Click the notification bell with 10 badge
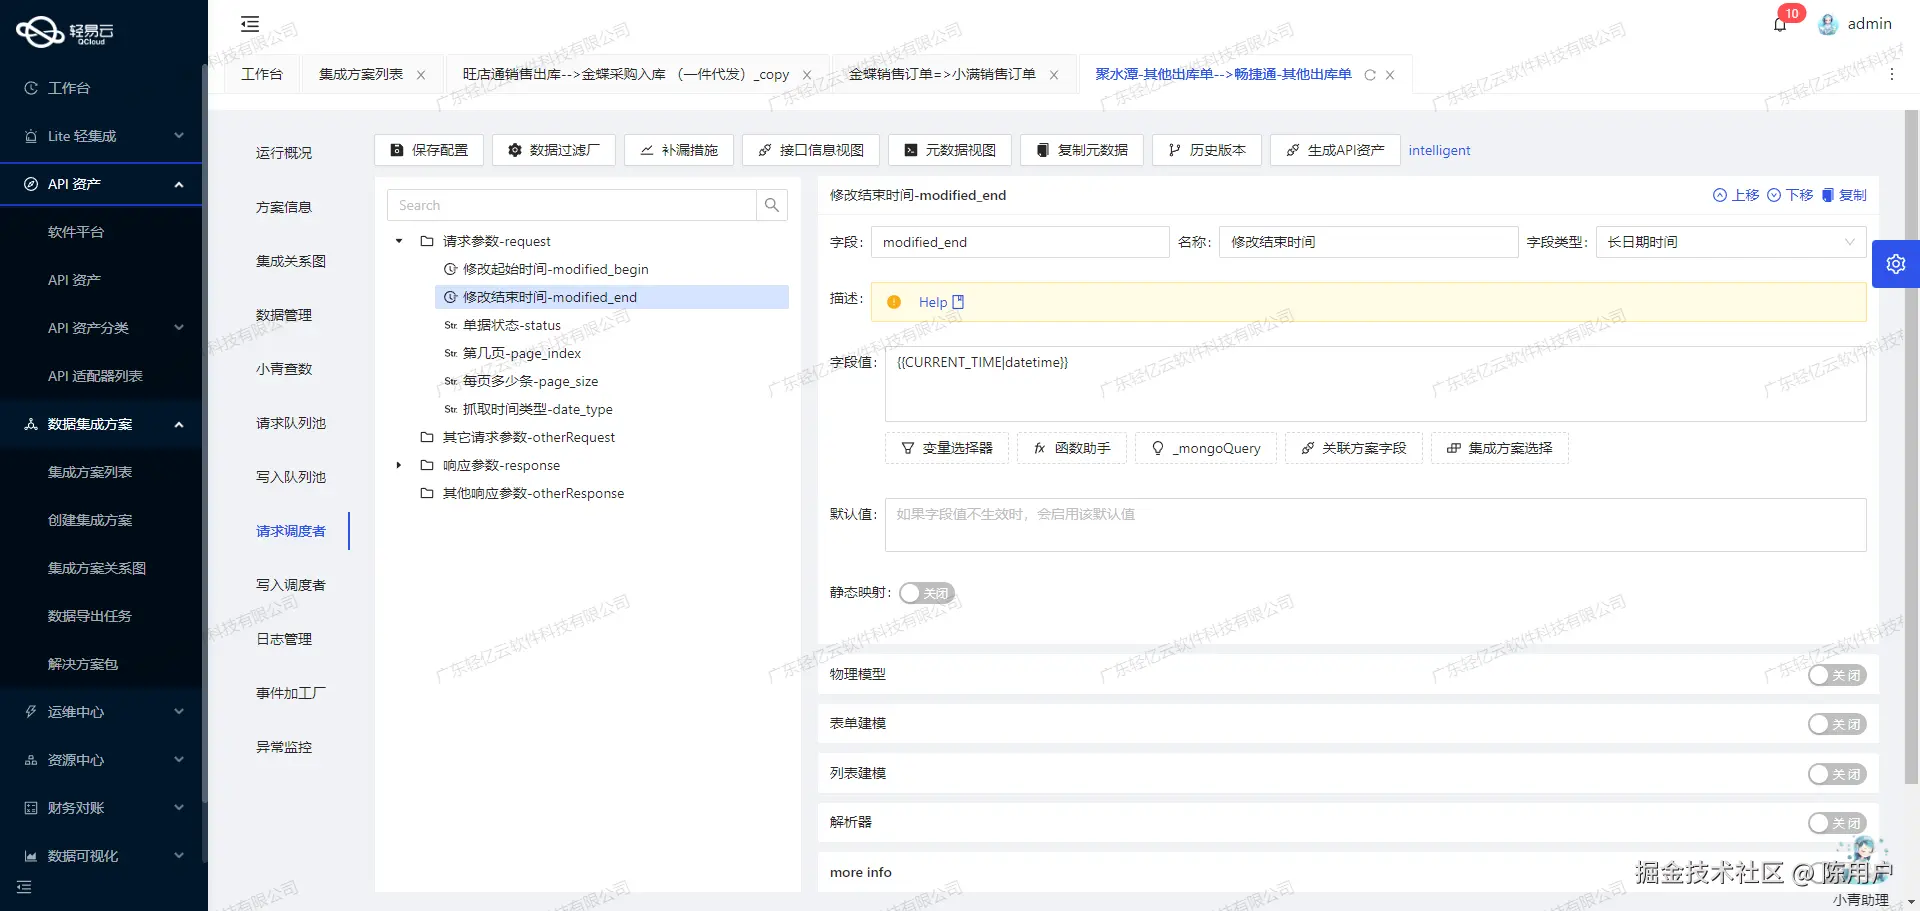The height and width of the screenshot is (911, 1920). 1780,23
